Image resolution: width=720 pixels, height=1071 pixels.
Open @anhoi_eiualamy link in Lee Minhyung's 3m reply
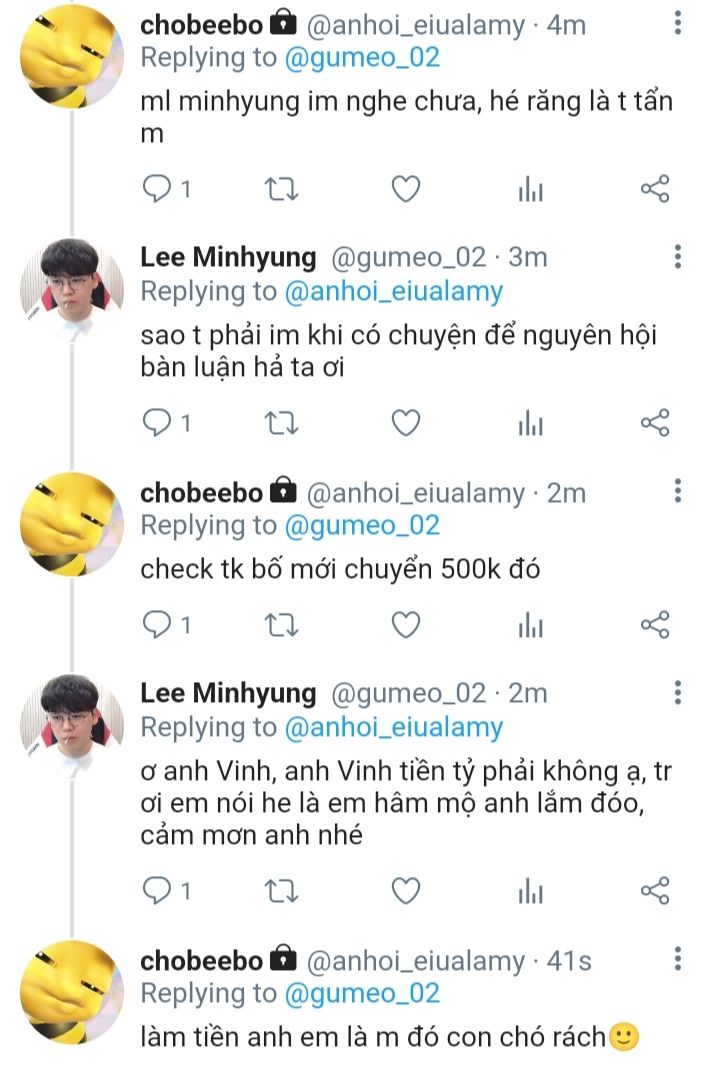point(394,291)
